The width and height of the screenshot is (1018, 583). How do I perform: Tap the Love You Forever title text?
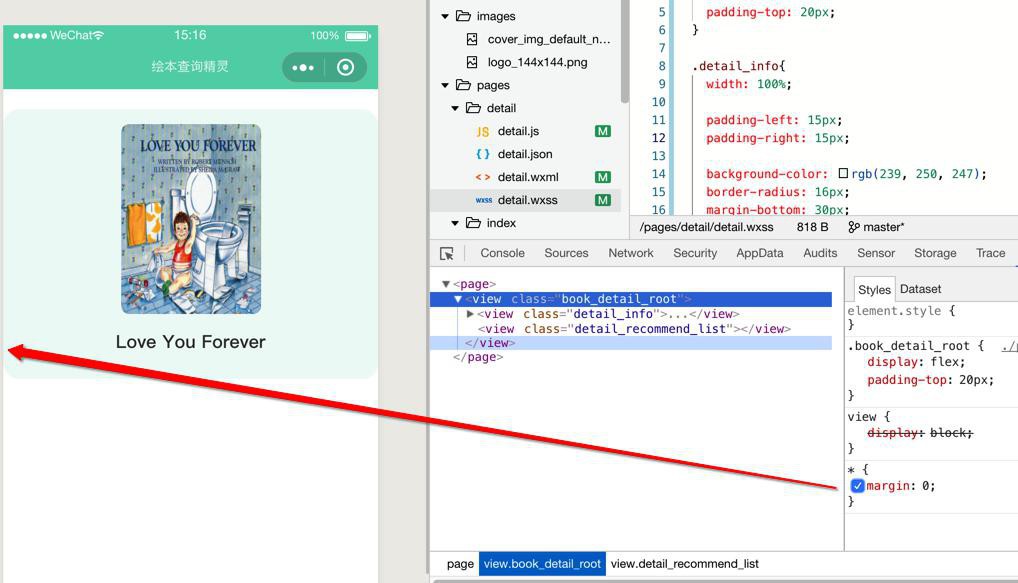point(191,342)
